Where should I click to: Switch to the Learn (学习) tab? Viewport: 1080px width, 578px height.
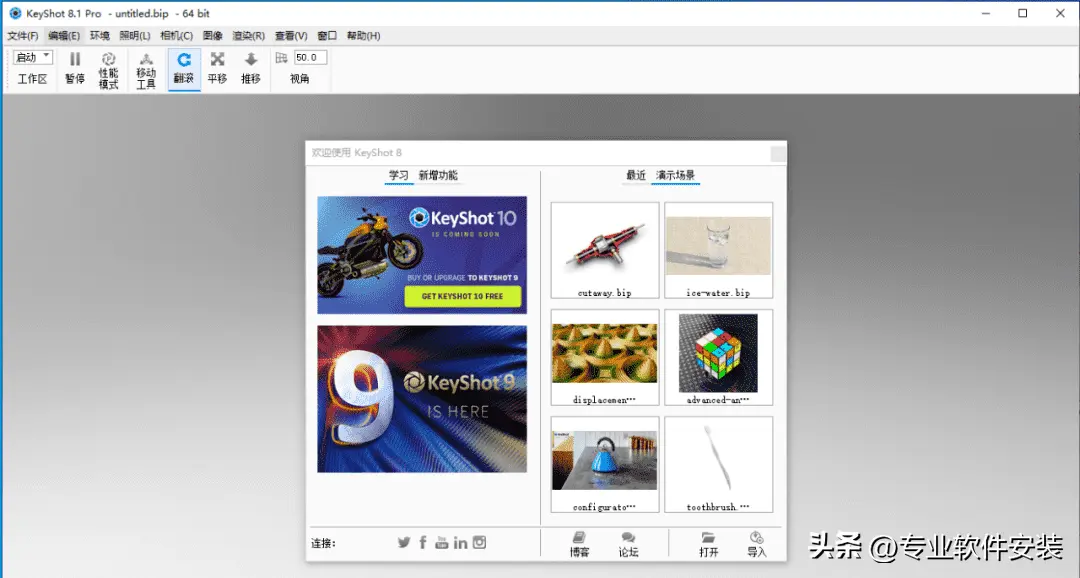pos(399,176)
